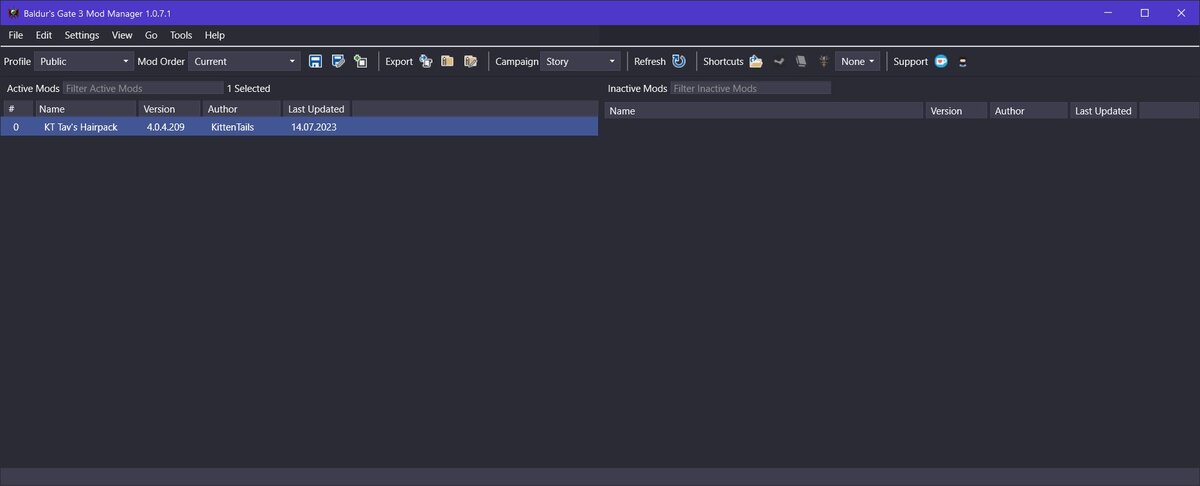Click the app icon in the title bar
The width and height of the screenshot is (1200, 486).
coord(13,12)
